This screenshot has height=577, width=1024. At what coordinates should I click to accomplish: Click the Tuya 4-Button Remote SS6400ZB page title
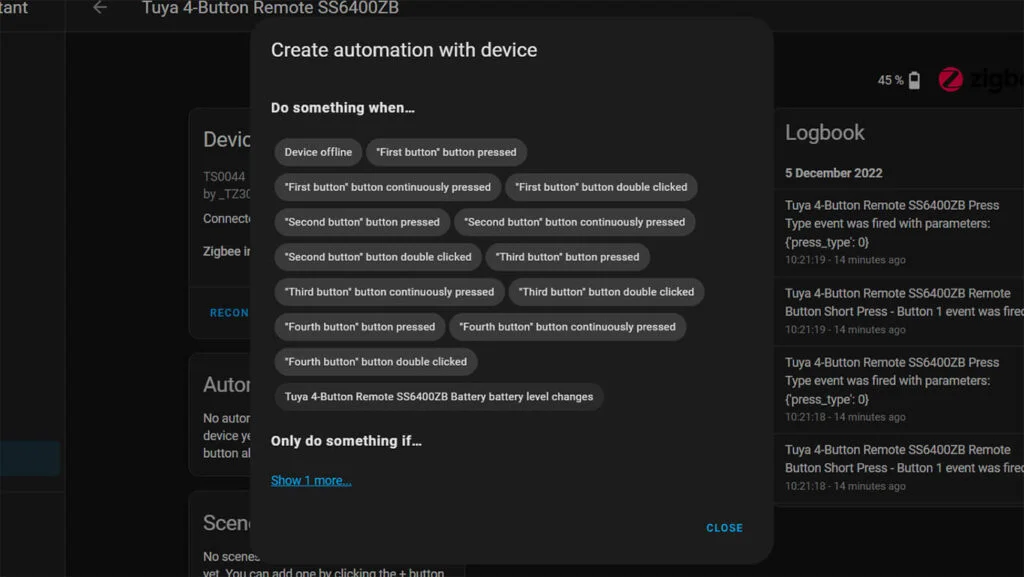(270, 8)
